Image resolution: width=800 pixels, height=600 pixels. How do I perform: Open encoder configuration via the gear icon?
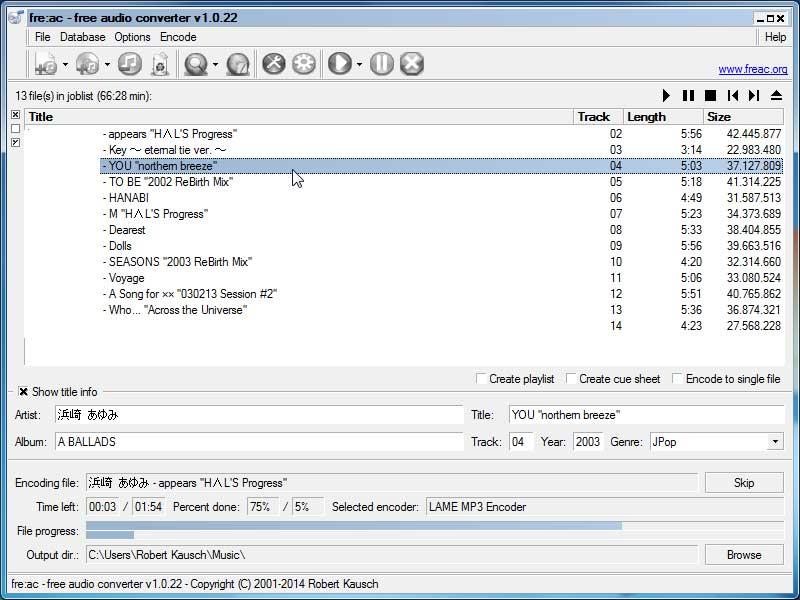(304, 64)
